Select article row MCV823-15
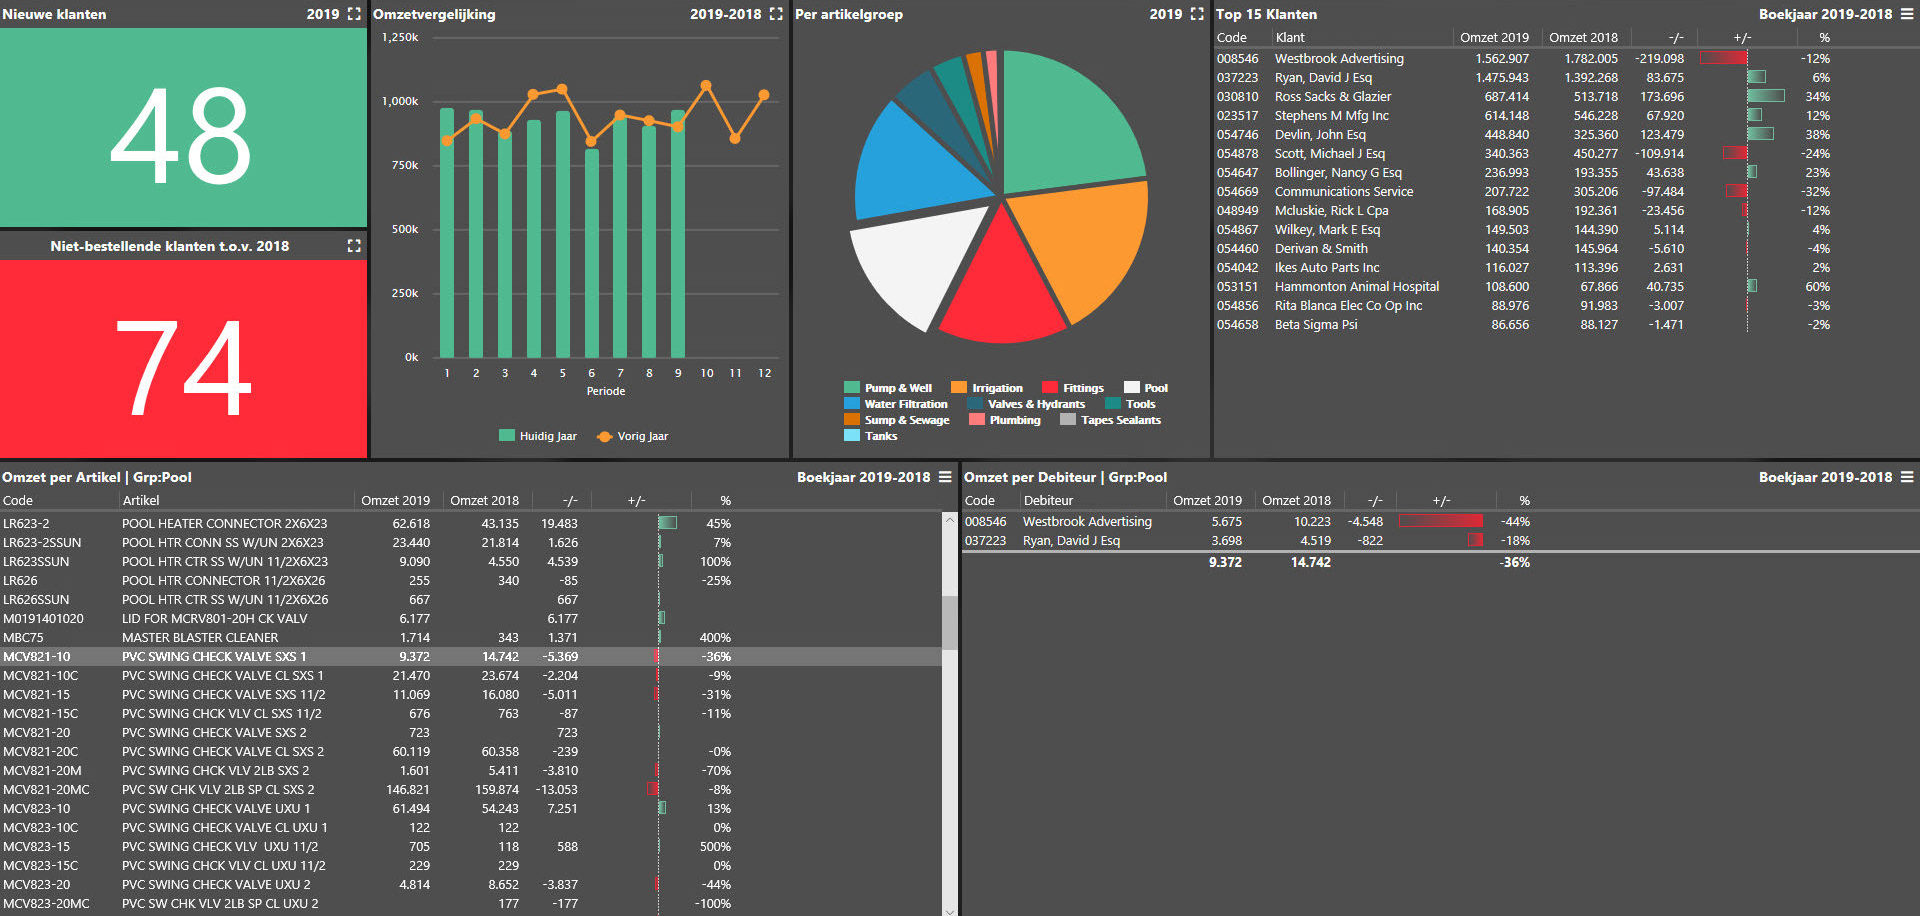 [x=470, y=846]
